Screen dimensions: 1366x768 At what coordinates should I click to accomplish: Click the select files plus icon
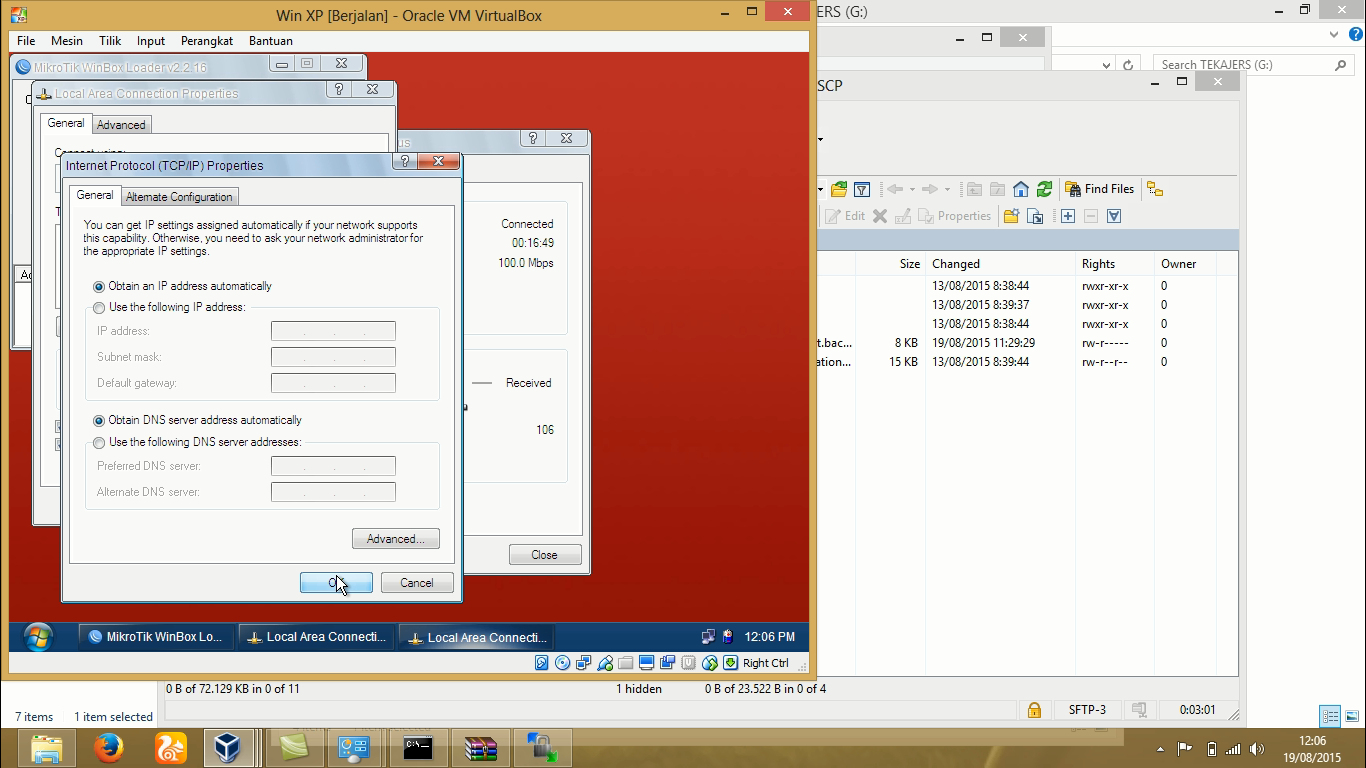click(1068, 216)
